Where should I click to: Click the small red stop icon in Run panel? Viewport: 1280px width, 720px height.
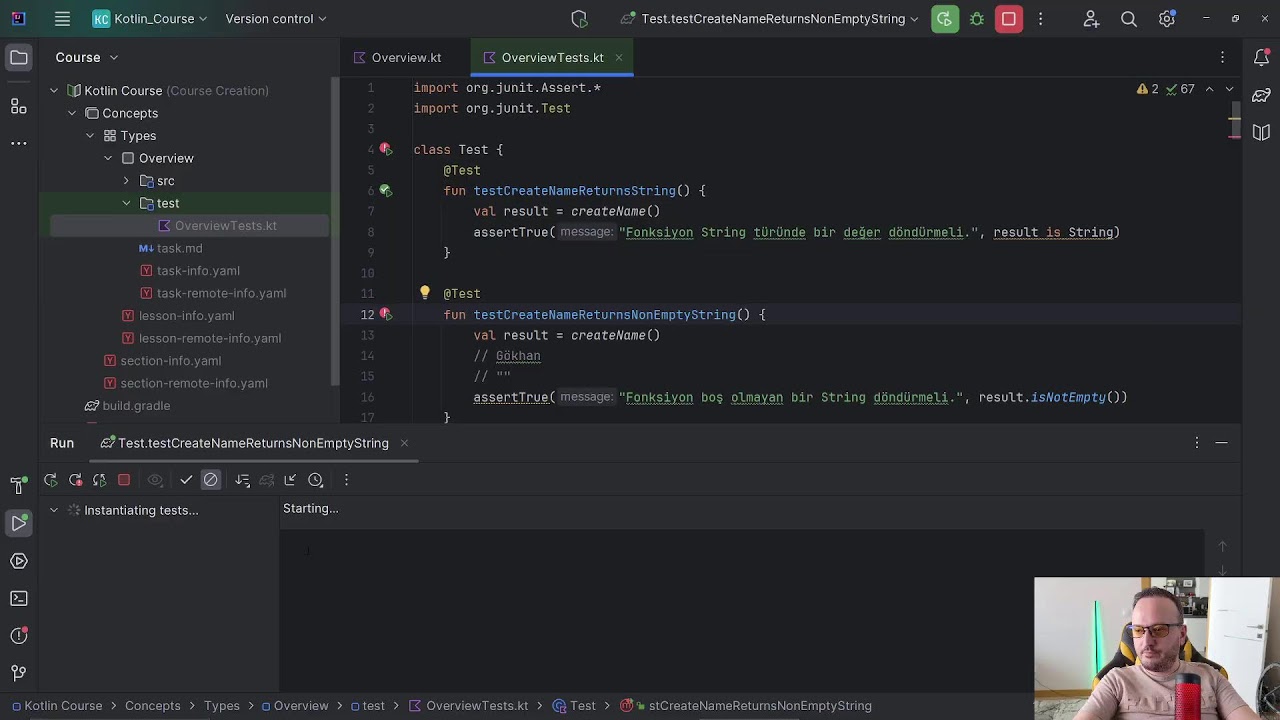[124, 480]
